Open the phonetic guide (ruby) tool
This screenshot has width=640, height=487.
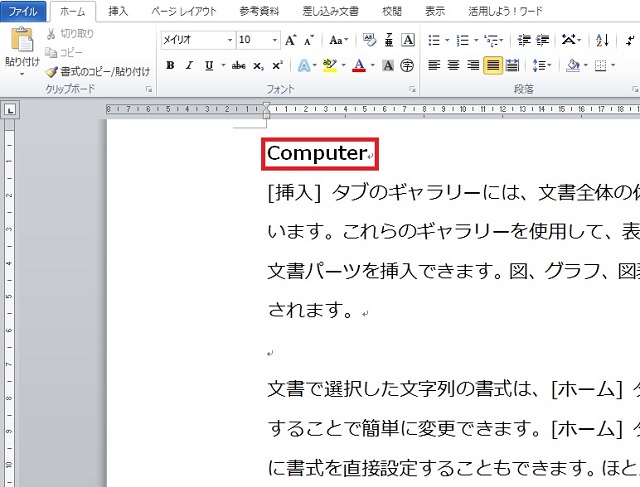pyautogui.click(x=389, y=40)
